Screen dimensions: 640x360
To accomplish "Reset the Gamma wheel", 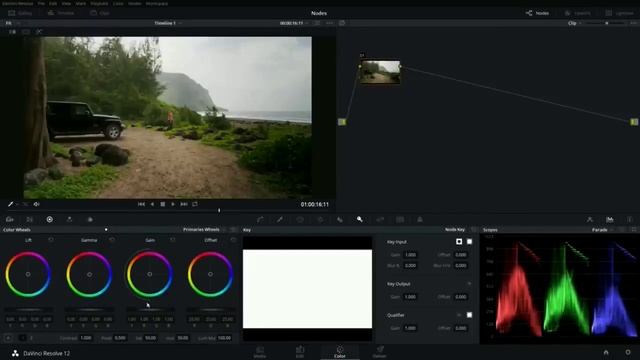I will 112,240.
